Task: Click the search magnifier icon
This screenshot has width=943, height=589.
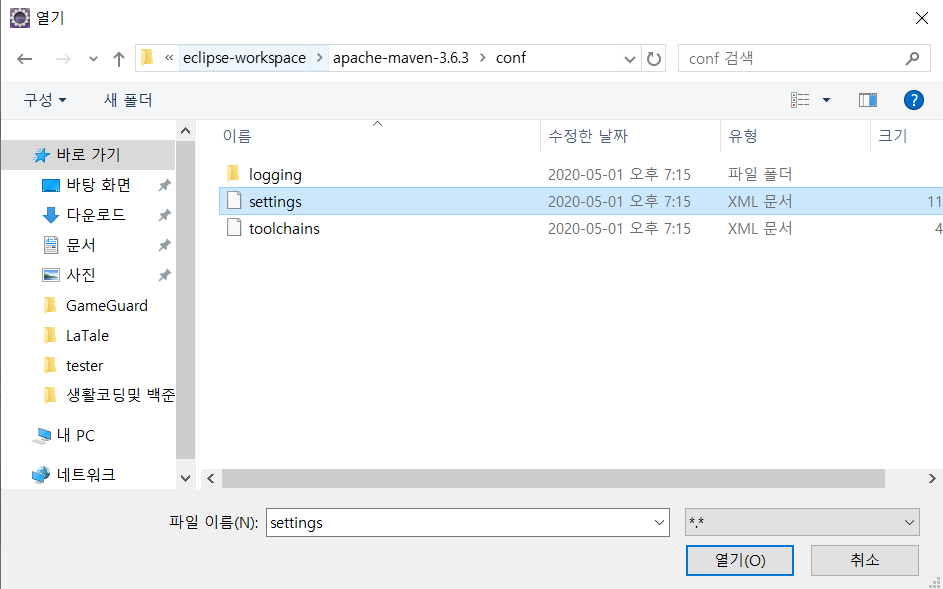Action: point(912,58)
